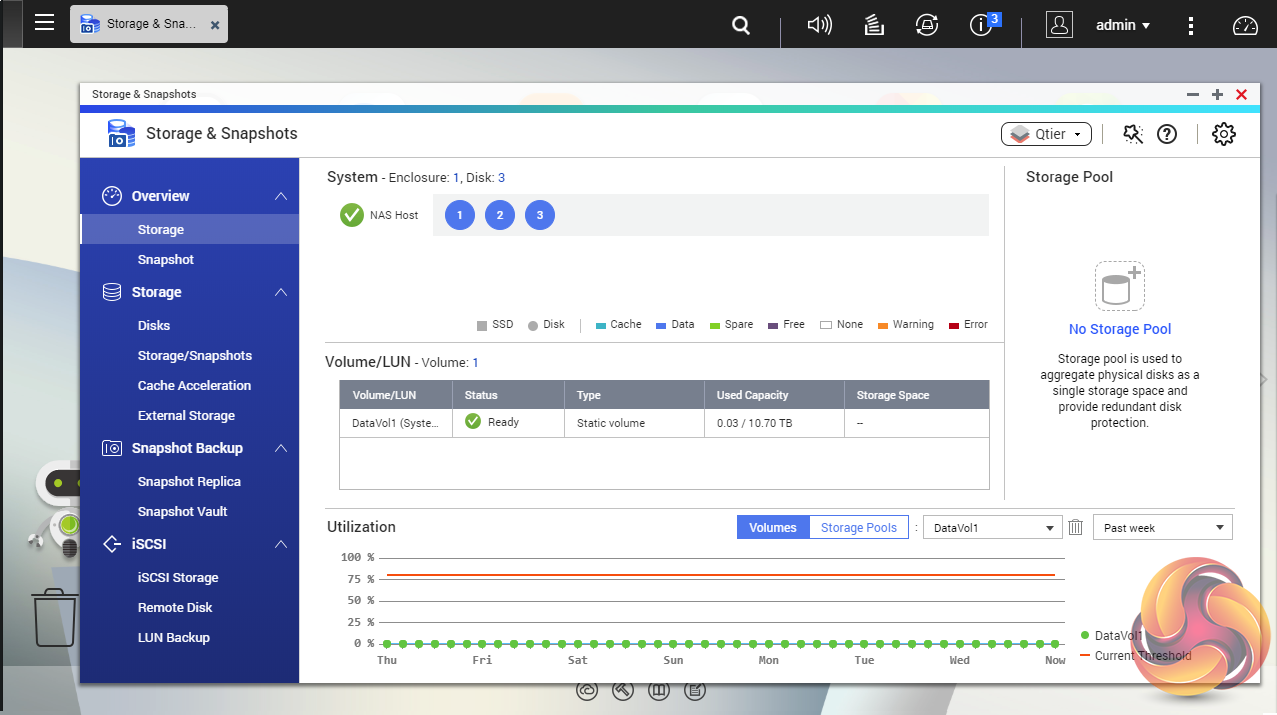Click the new storage pool icon
The width and height of the screenshot is (1277, 715).
coord(1119,287)
